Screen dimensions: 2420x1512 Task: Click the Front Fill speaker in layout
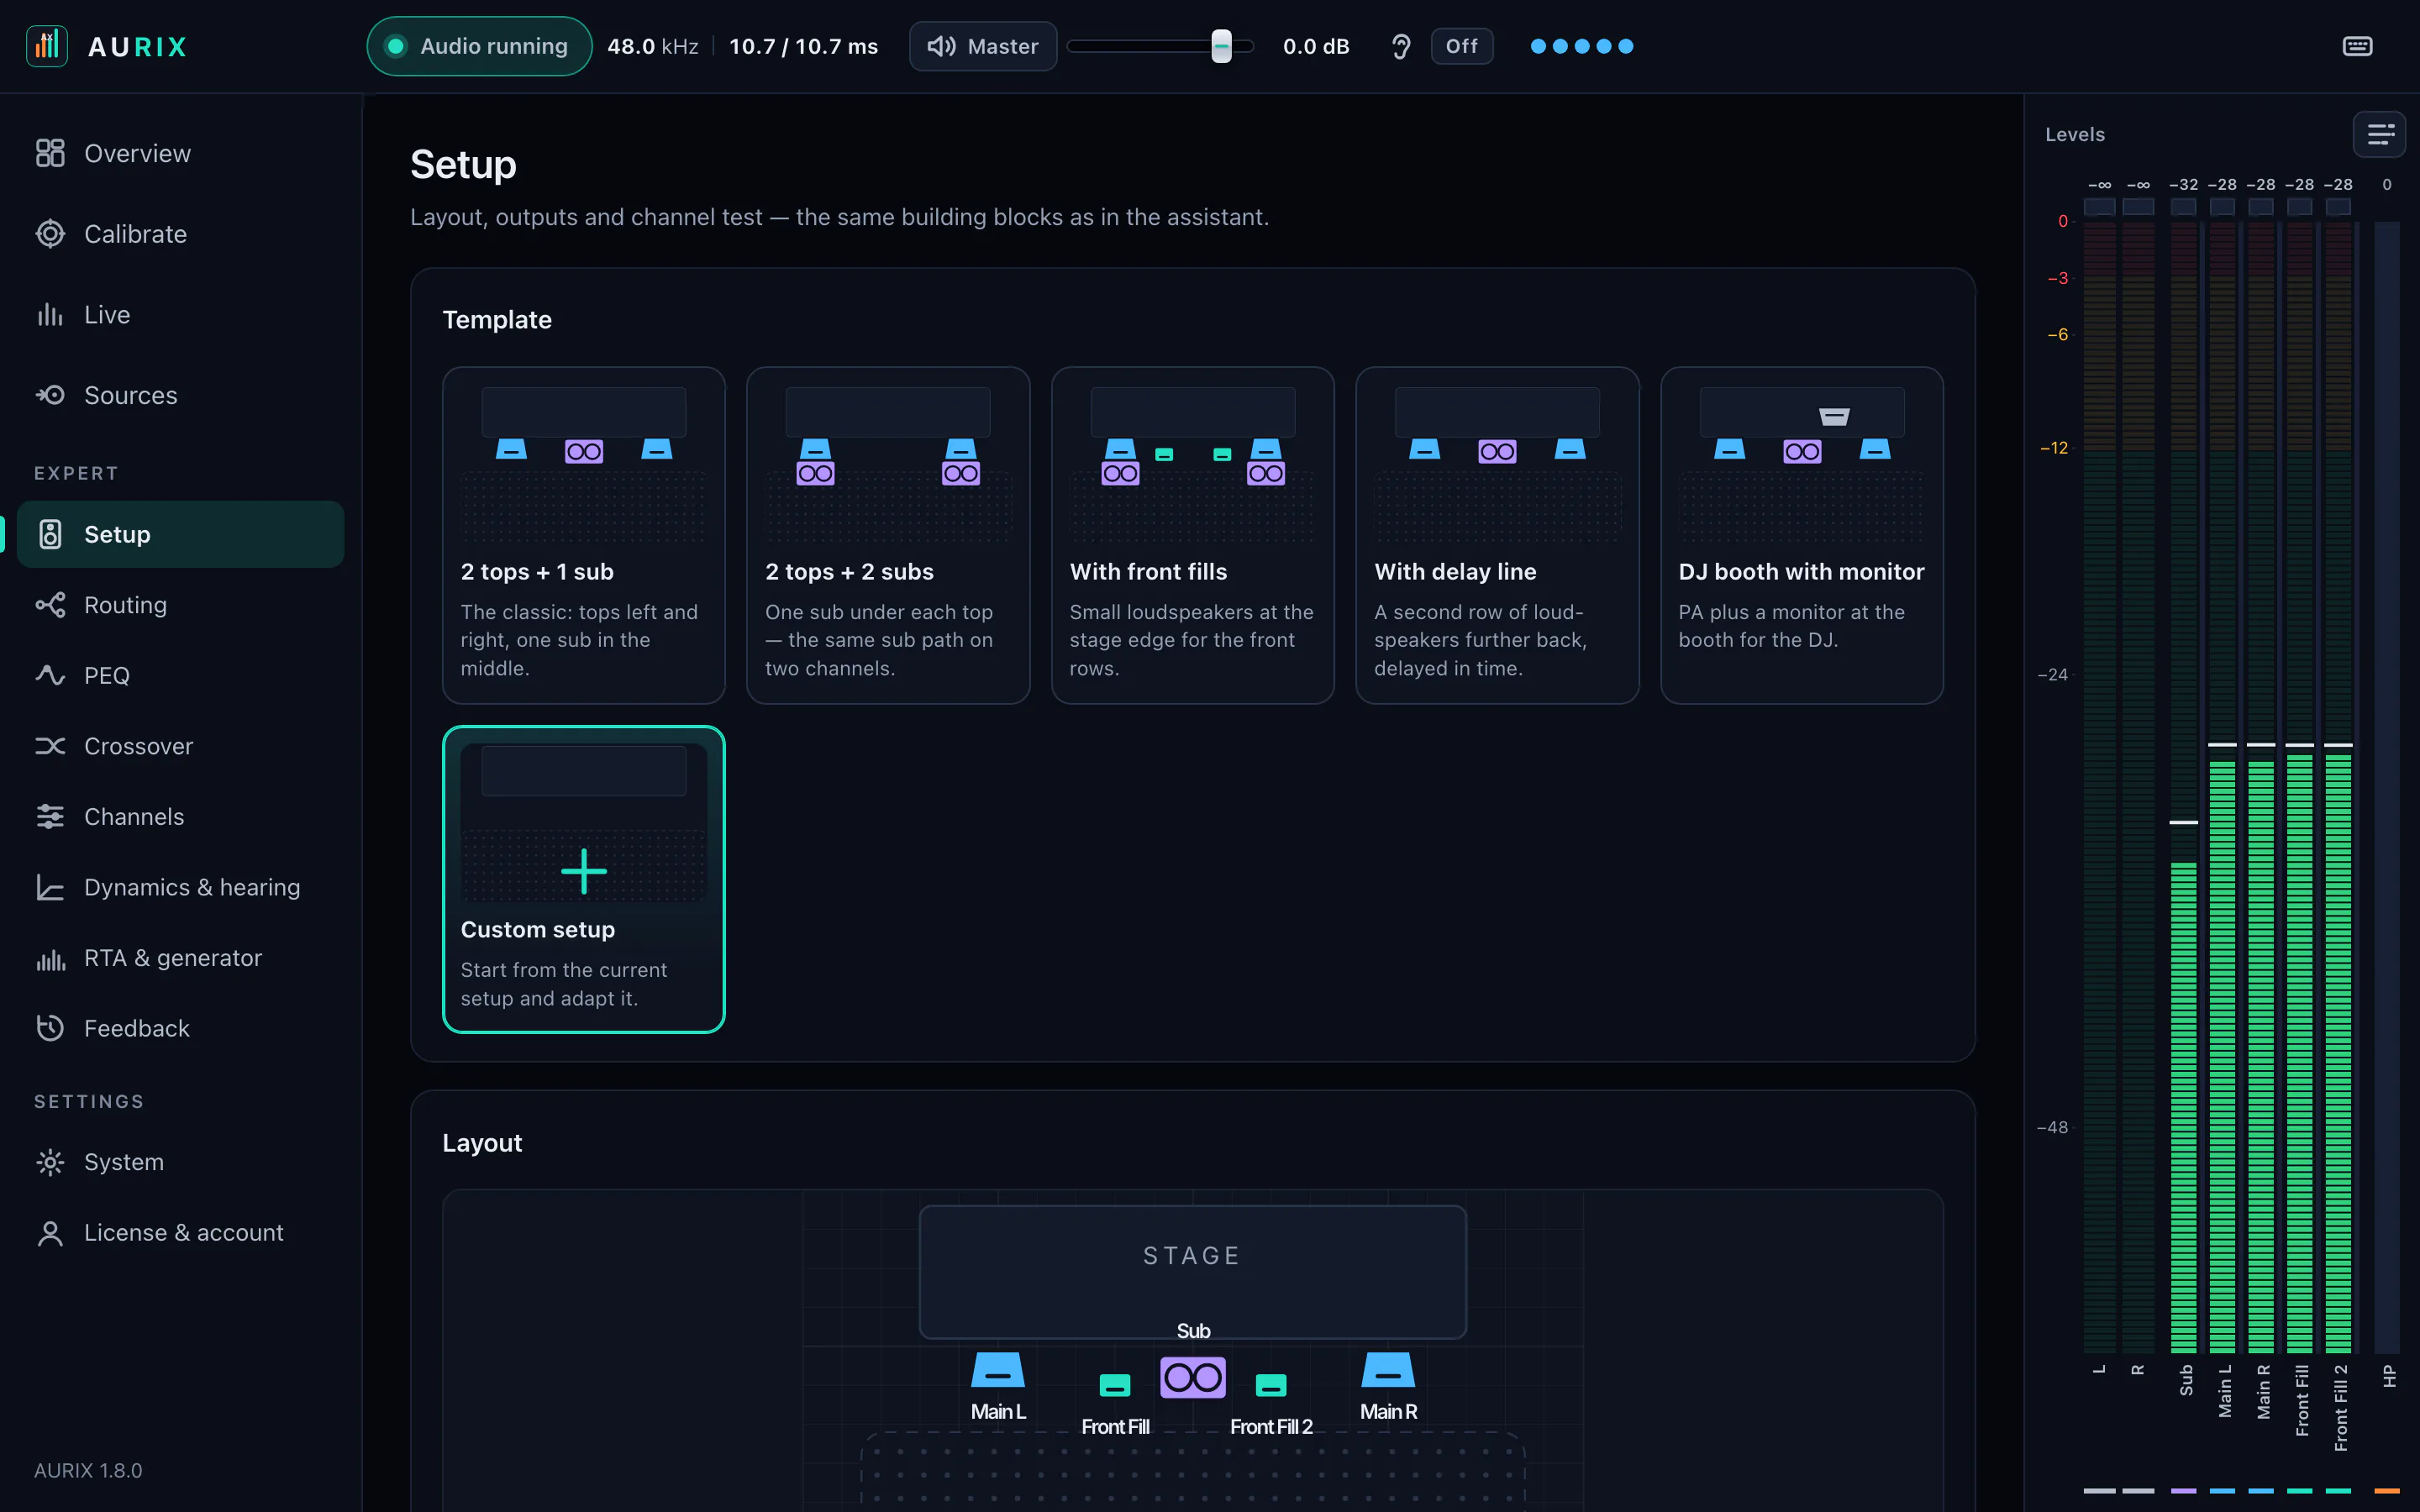pyautogui.click(x=1115, y=1385)
